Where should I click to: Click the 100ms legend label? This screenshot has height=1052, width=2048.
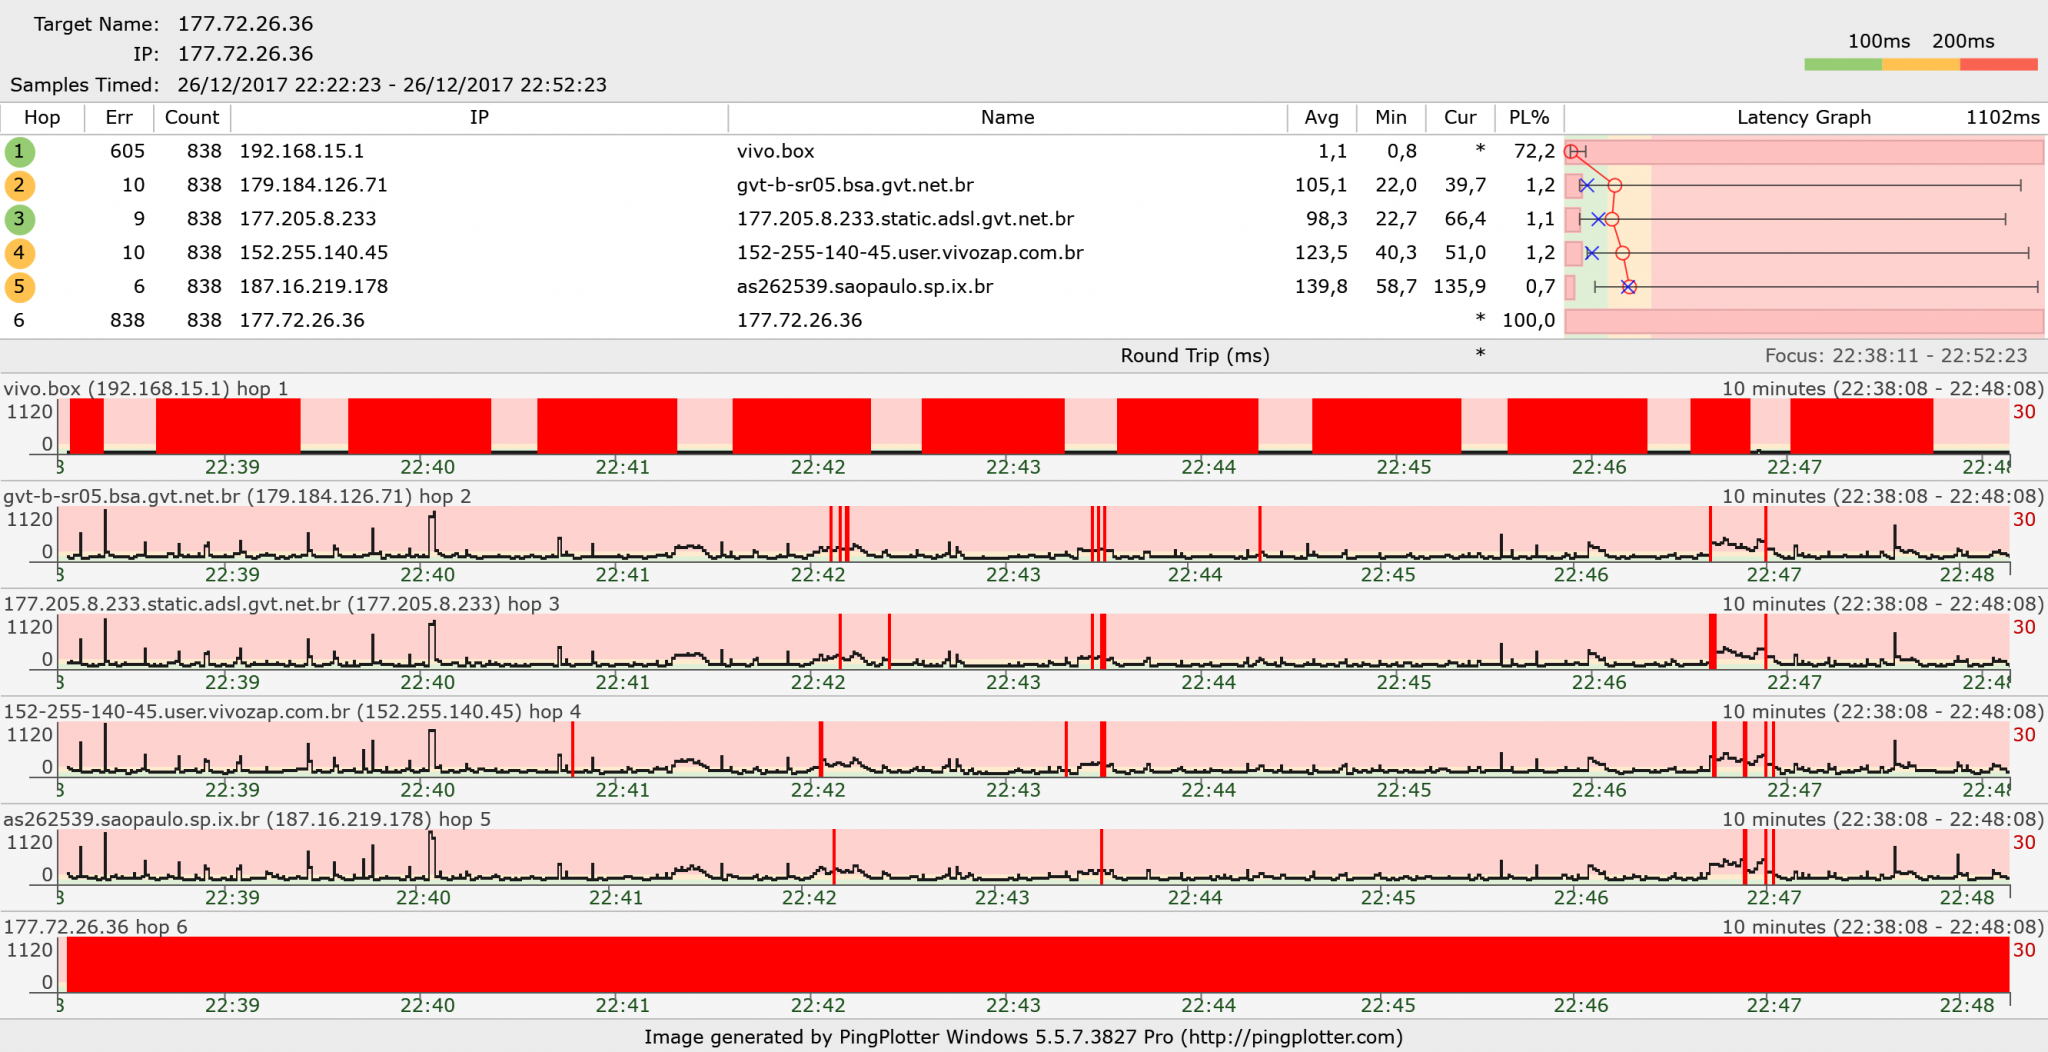tap(1879, 42)
